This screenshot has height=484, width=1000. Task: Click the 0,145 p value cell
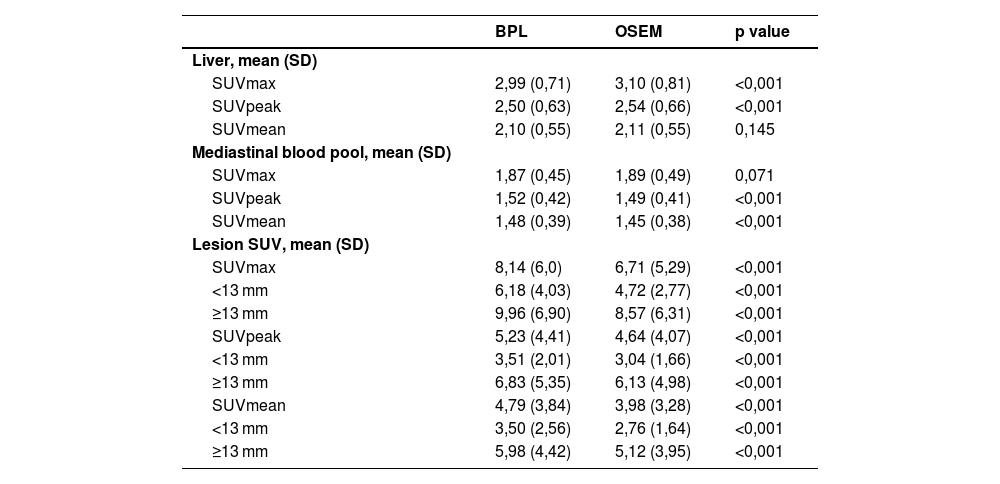pyautogui.click(x=754, y=130)
